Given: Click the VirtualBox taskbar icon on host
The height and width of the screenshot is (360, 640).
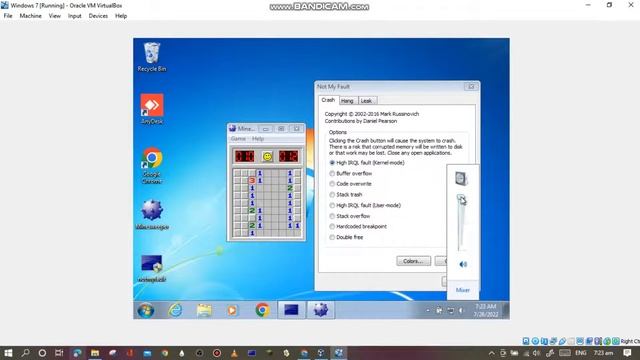Looking at the screenshot, I should 338,353.
